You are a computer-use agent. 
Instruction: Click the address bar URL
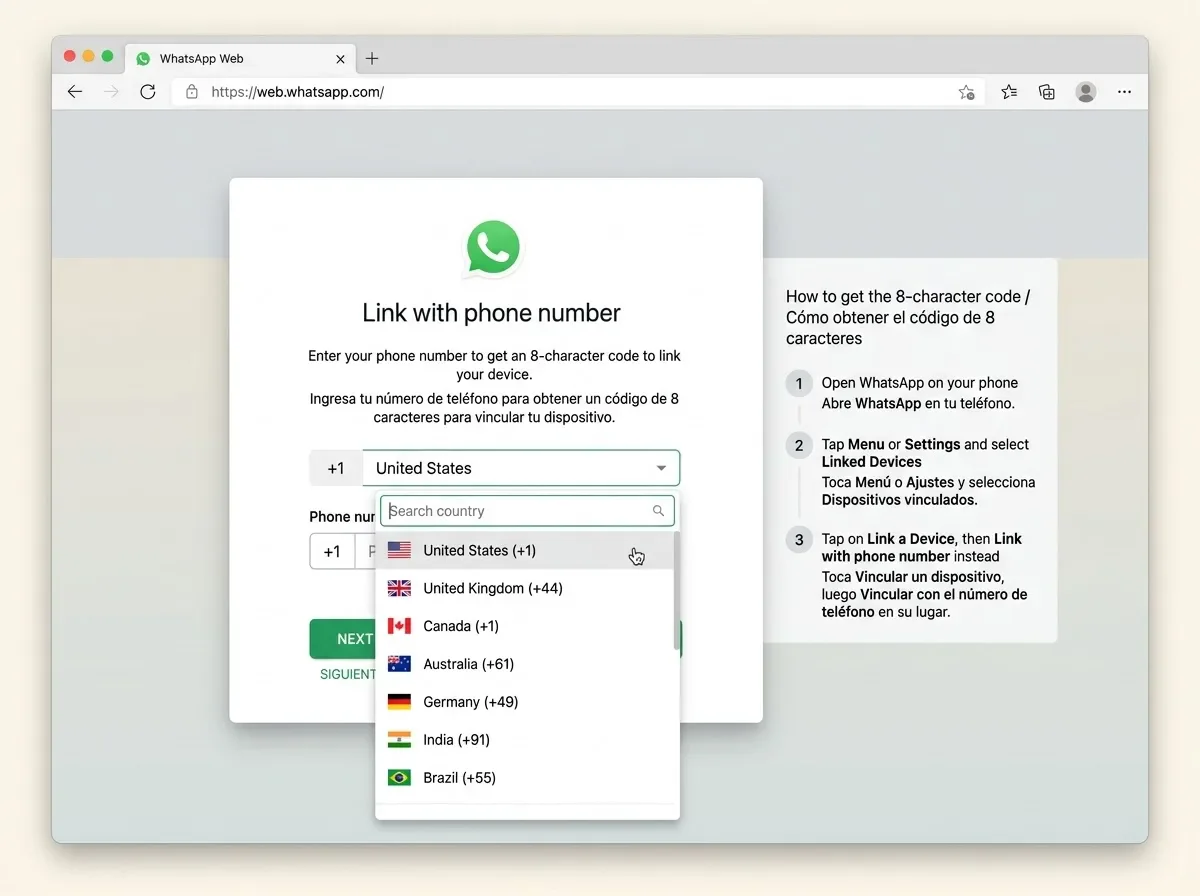[297, 92]
